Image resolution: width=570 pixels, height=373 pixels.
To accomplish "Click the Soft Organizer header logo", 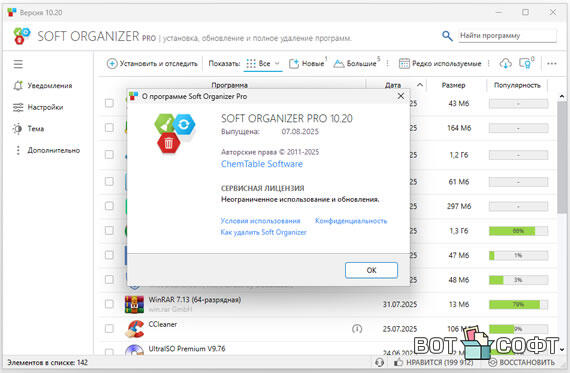I will (x=22, y=36).
